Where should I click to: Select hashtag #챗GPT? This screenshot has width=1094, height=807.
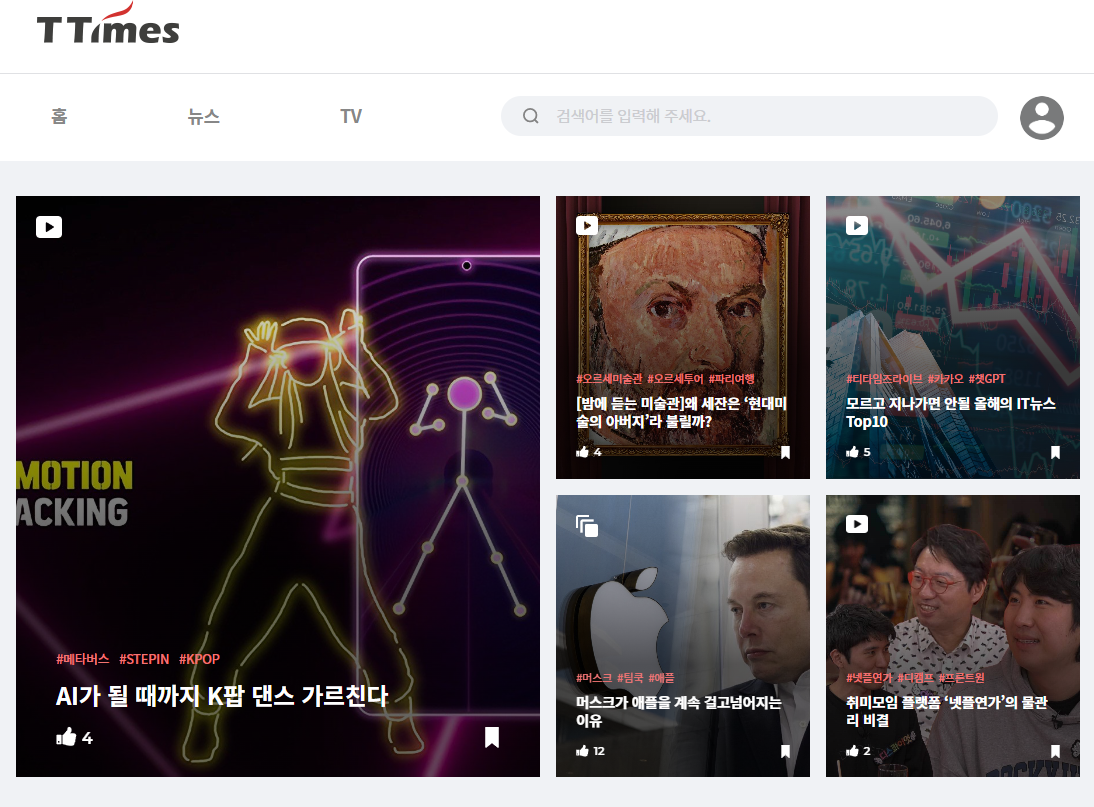[987, 379]
